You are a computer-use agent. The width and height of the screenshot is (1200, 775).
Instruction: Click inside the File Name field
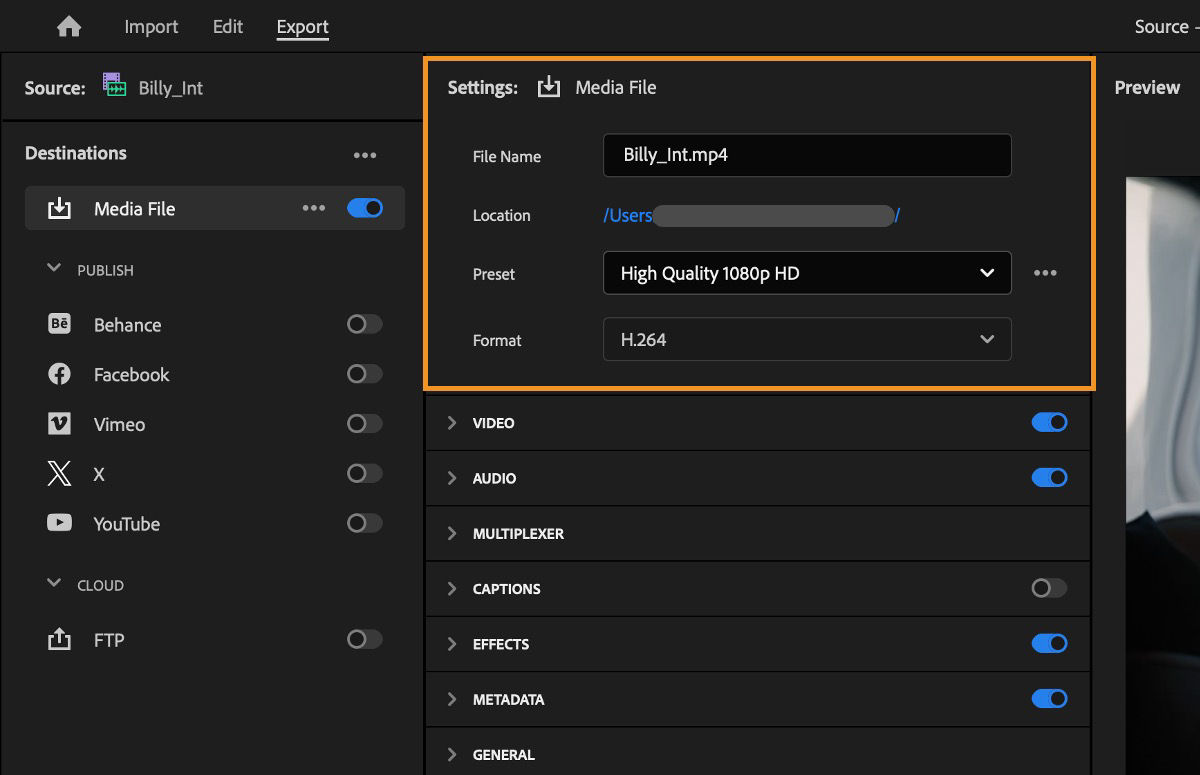807,155
